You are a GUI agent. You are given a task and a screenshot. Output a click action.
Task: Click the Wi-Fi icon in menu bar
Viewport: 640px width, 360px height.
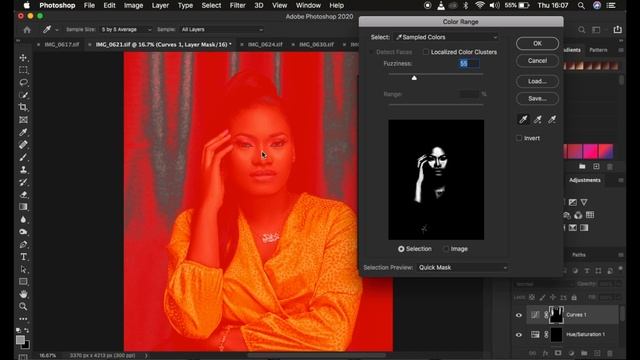[x=480, y=5]
